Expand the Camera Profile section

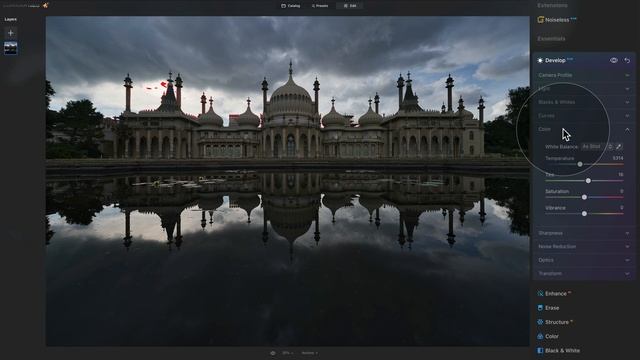click(x=584, y=75)
